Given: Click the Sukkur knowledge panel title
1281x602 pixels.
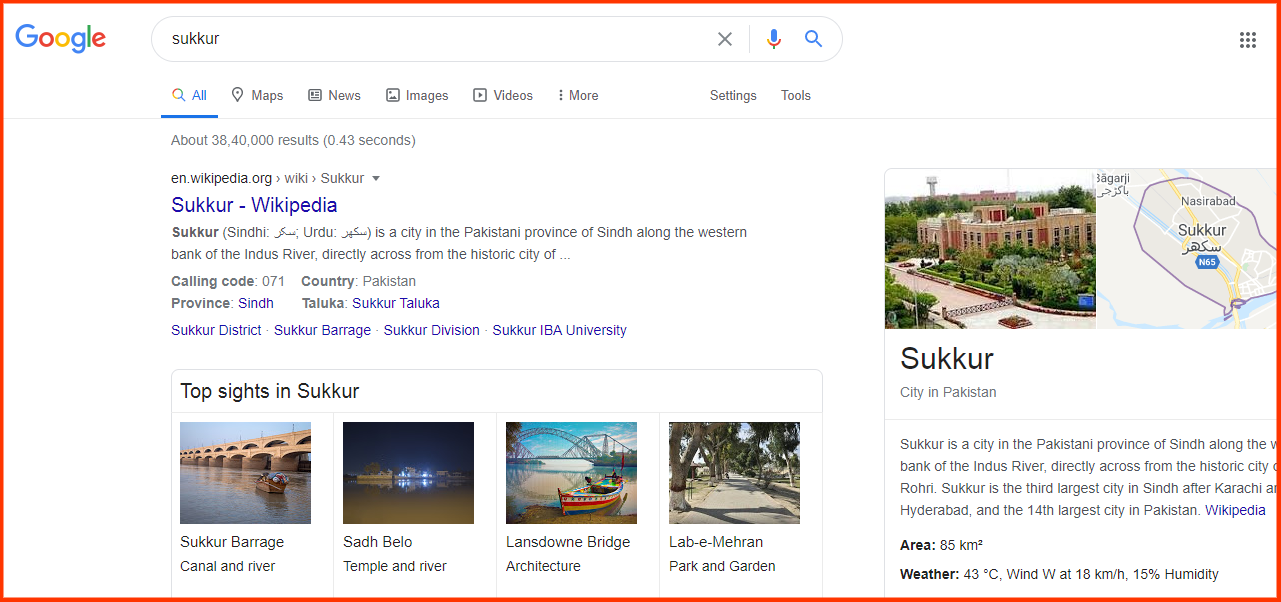Looking at the screenshot, I should [947, 358].
